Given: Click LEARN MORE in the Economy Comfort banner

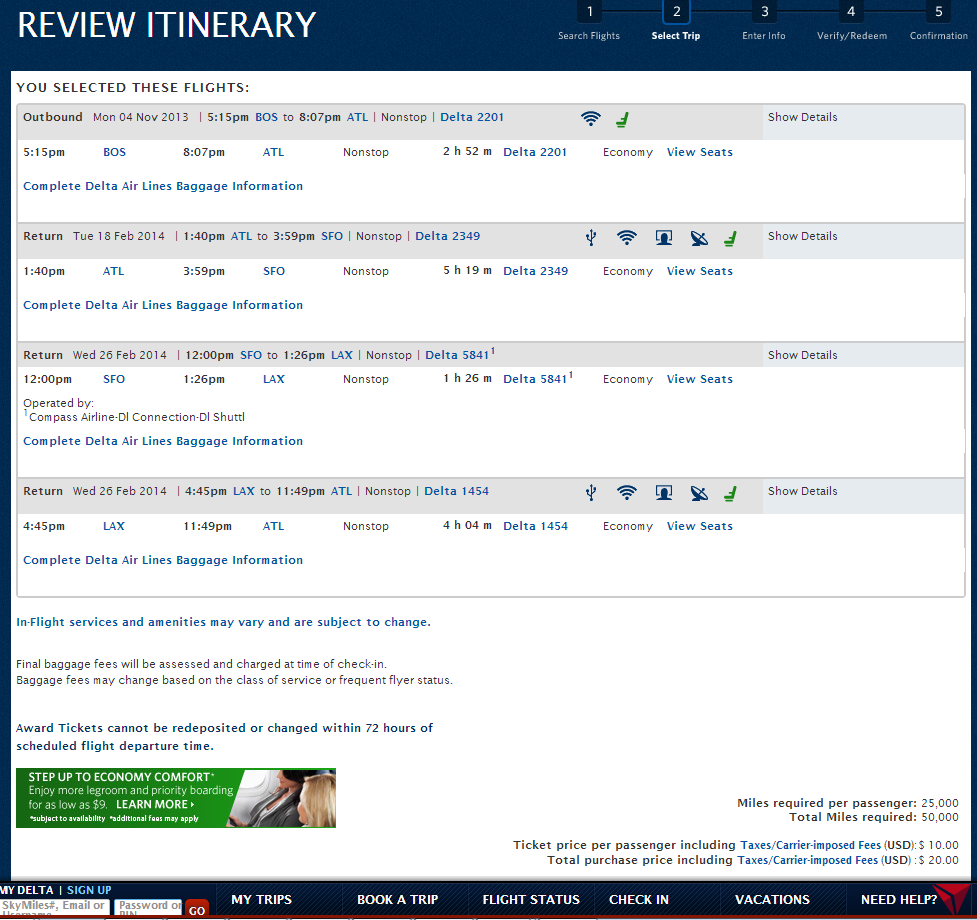Looking at the screenshot, I should coord(155,804).
